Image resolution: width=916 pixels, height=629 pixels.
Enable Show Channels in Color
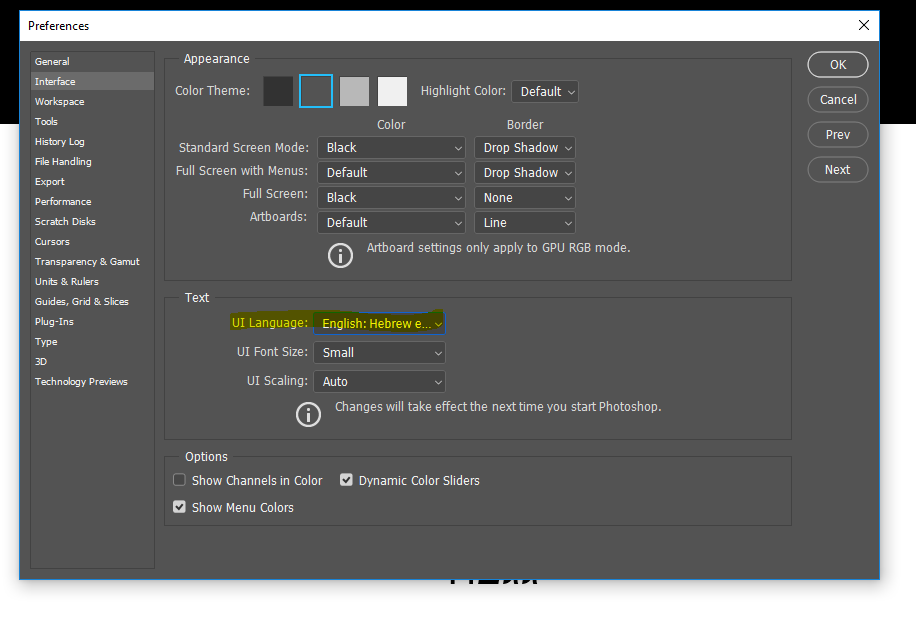179,480
